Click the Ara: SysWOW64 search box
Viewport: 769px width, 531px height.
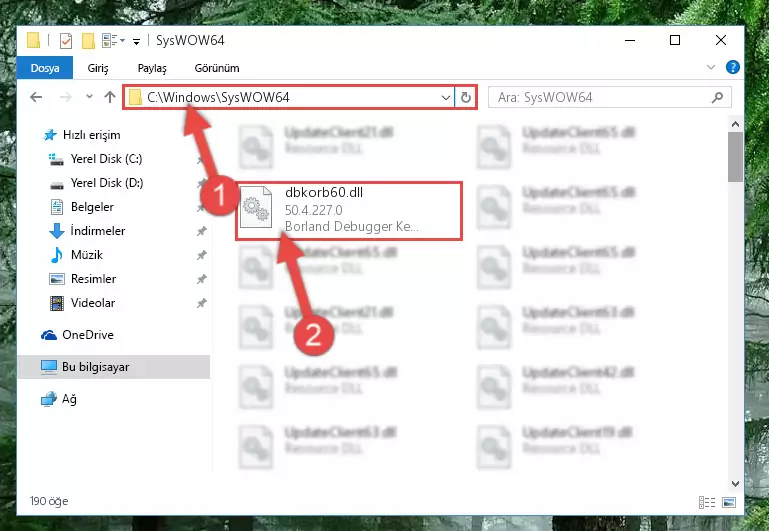pos(610,97)
